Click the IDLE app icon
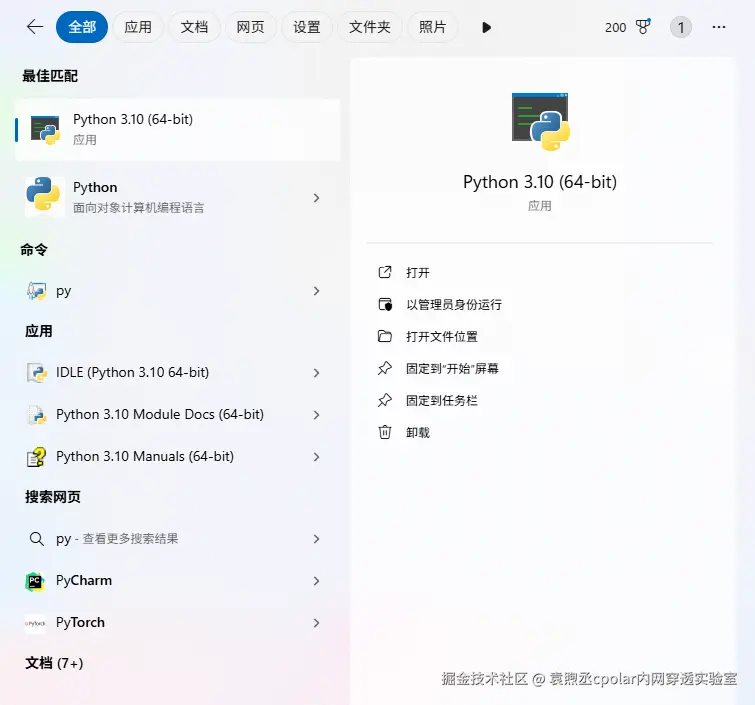This screenshot has width=755, height=705. coord(37,373)
